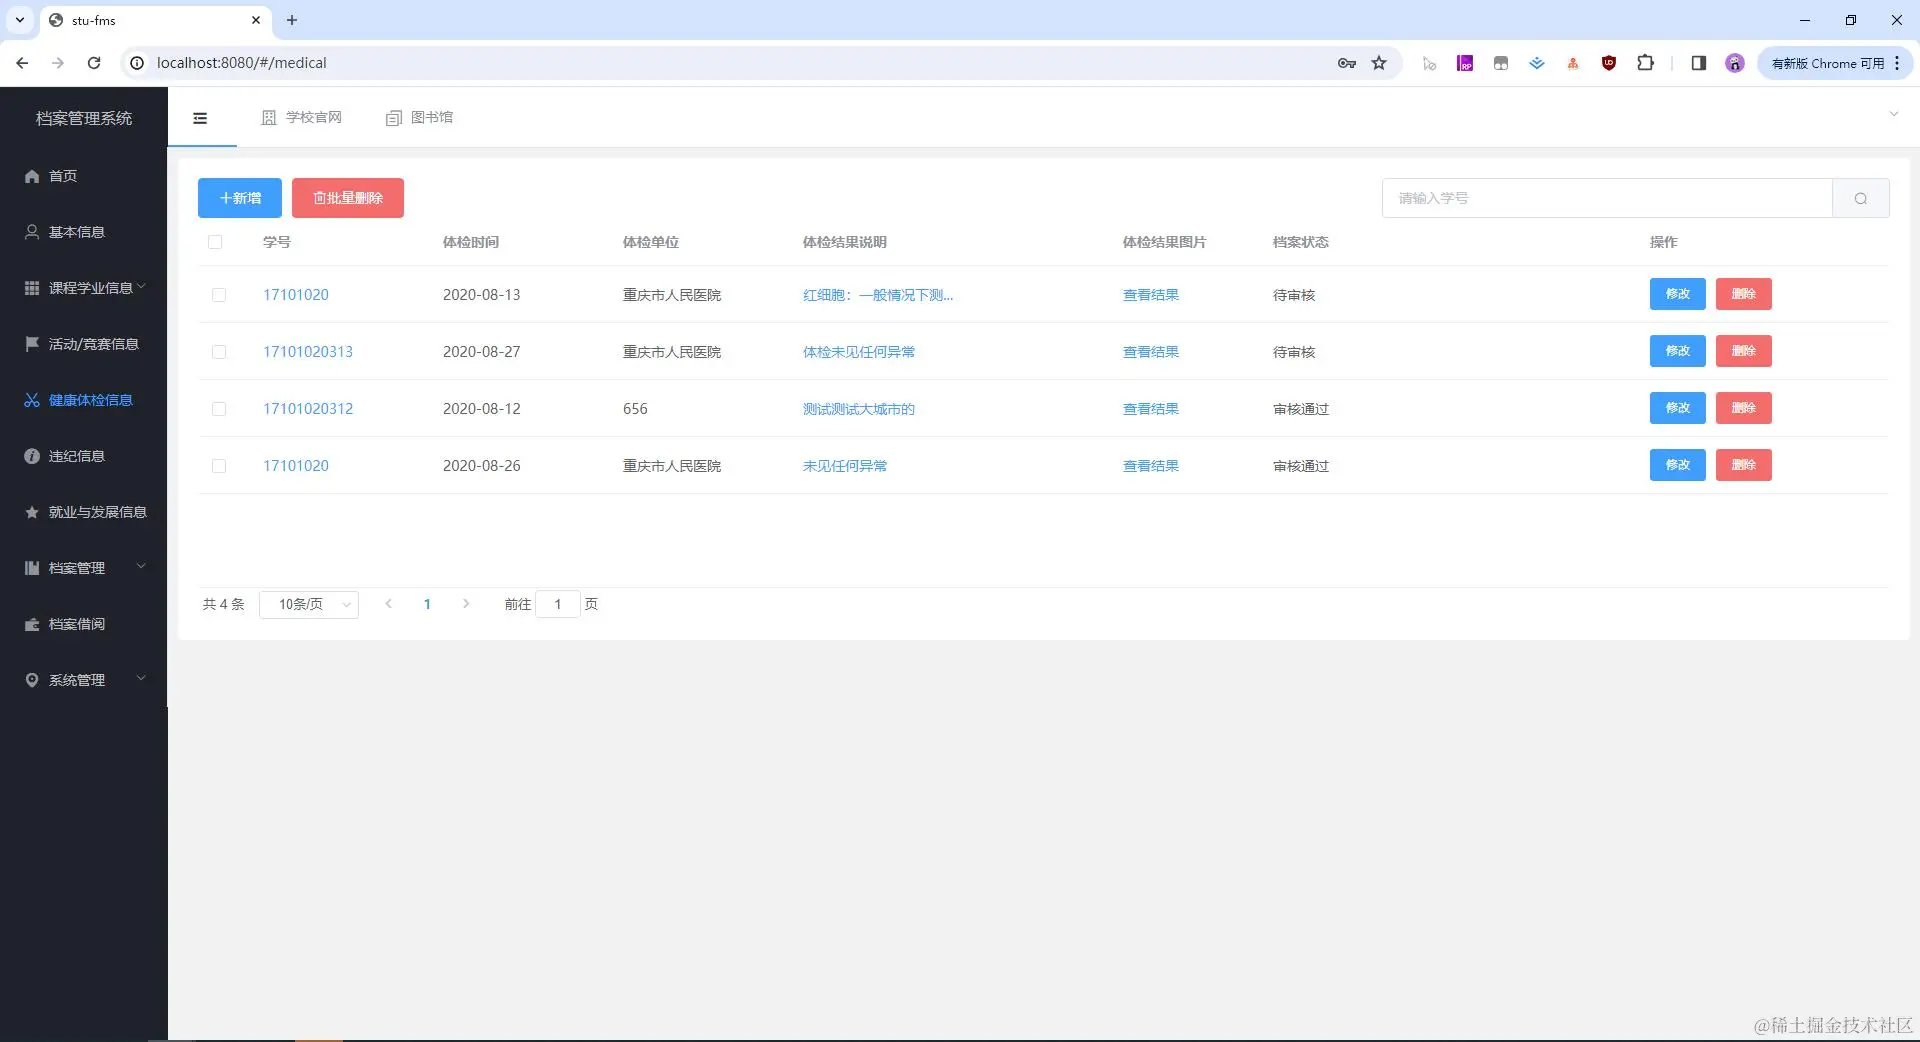This screenshot has width=1920, height=1042.
Task: Check the row for 17101020313
Action: pyautogui.click(x=219, y=352)
